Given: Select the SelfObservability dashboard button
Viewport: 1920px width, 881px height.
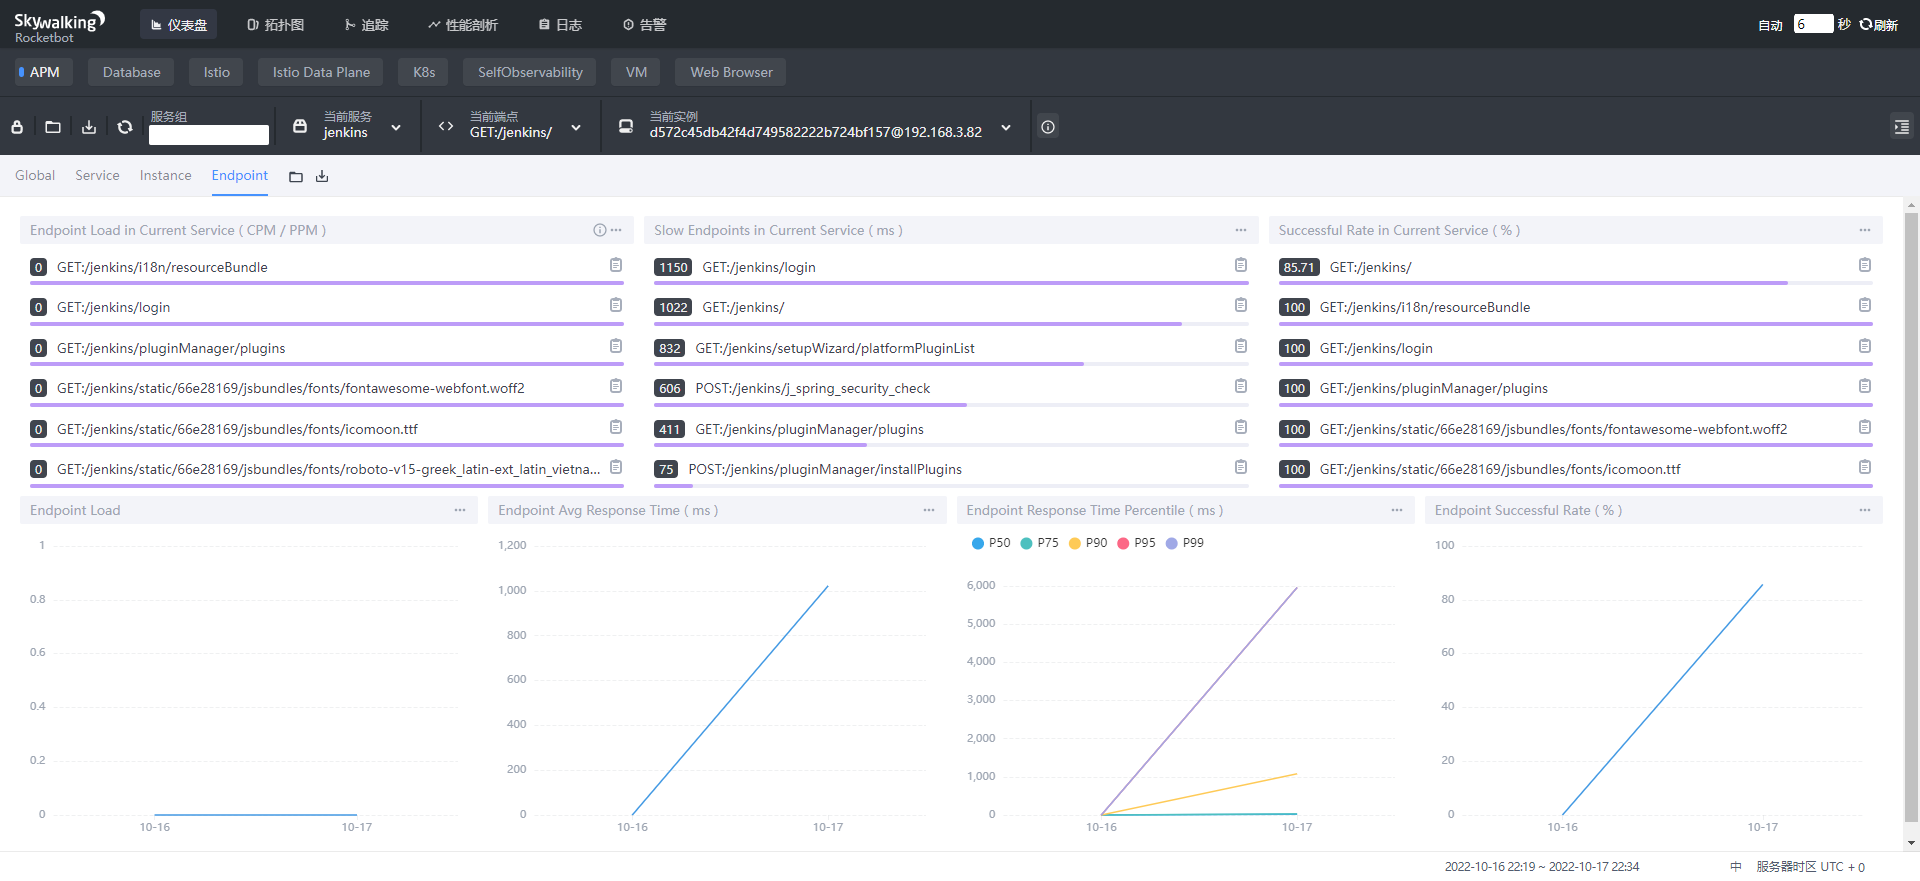Looking at the screenshot, I should click(530, 72).
